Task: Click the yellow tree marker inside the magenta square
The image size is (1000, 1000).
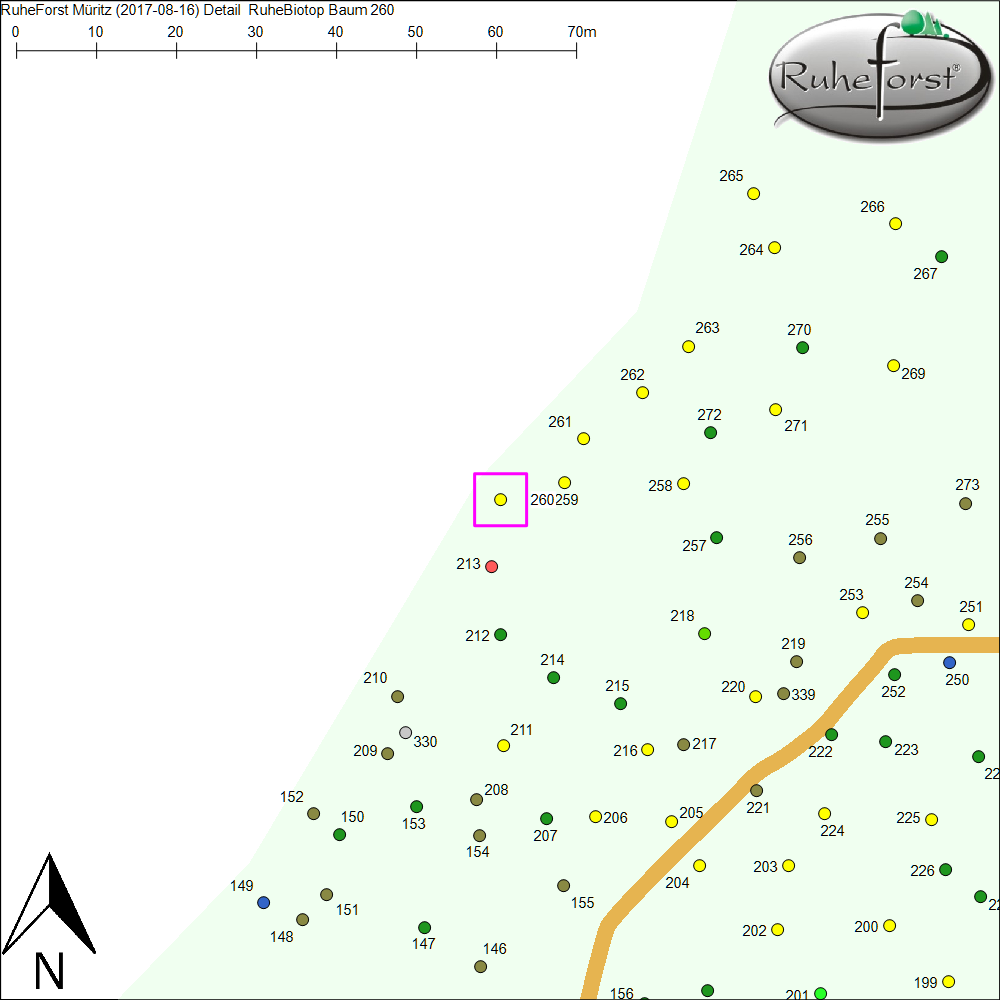Action: (500, 499)
